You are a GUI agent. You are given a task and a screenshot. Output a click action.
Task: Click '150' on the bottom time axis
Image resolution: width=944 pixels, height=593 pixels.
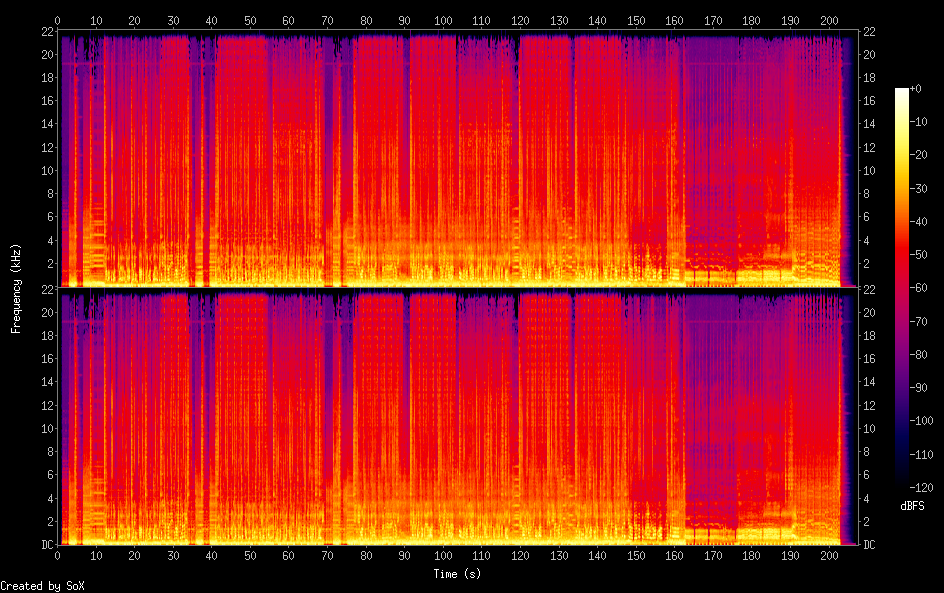(x=636, y=556)
